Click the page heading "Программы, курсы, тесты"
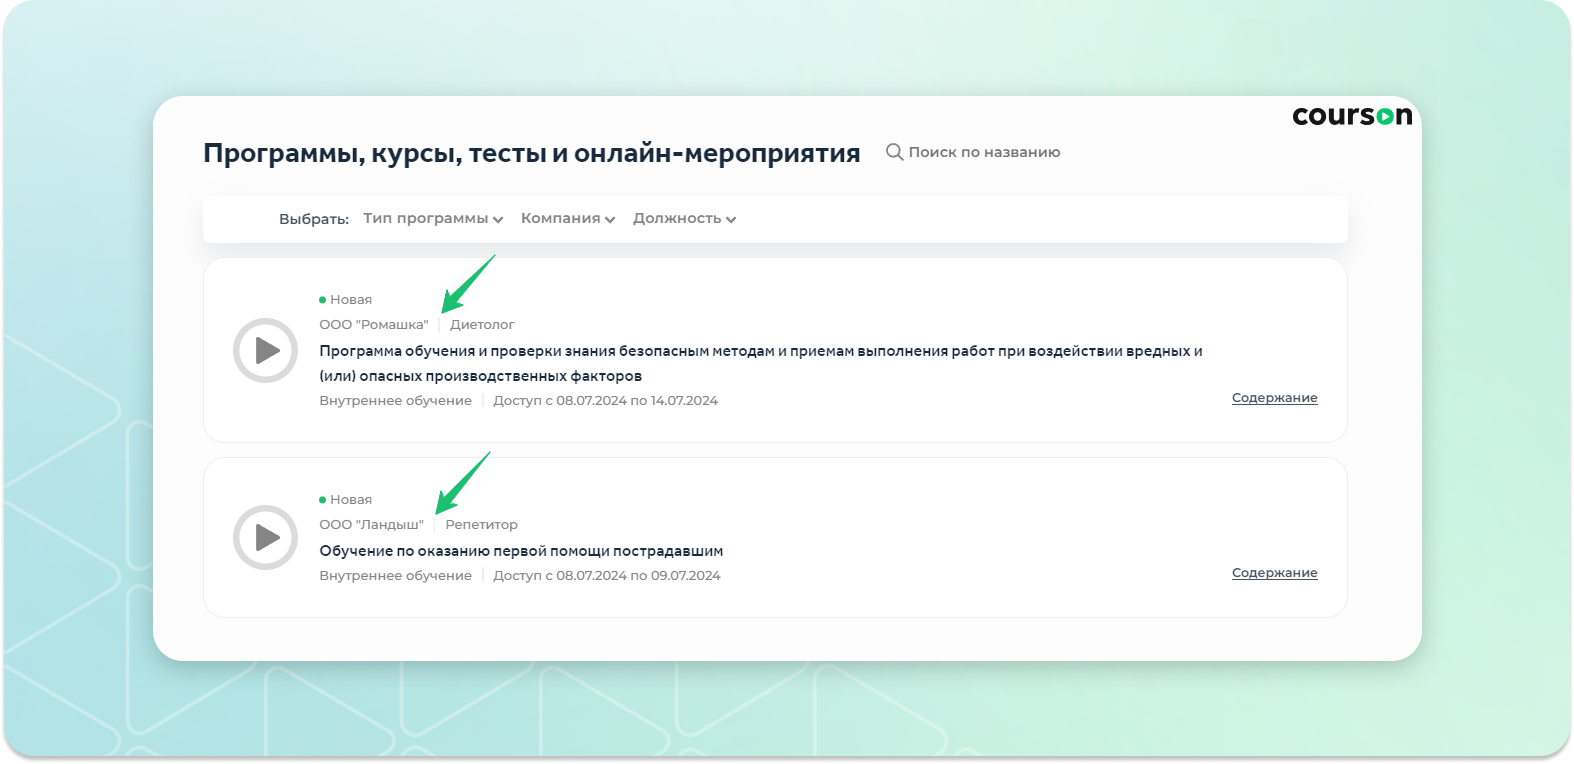This screenshot has width=1574, height=764. [531, 153]
